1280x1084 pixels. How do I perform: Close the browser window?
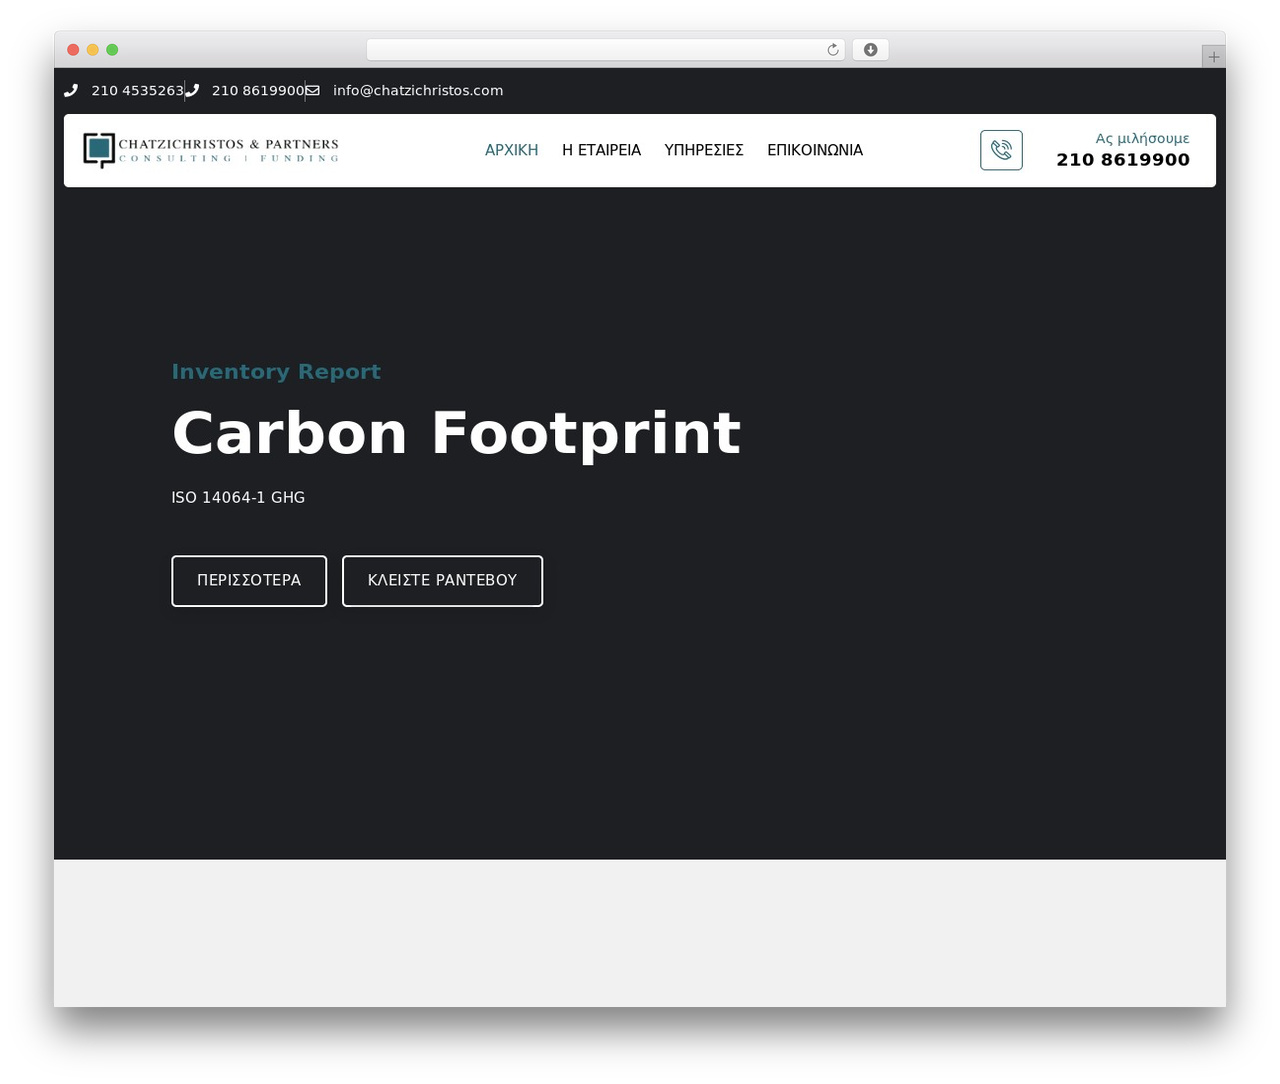73,50
